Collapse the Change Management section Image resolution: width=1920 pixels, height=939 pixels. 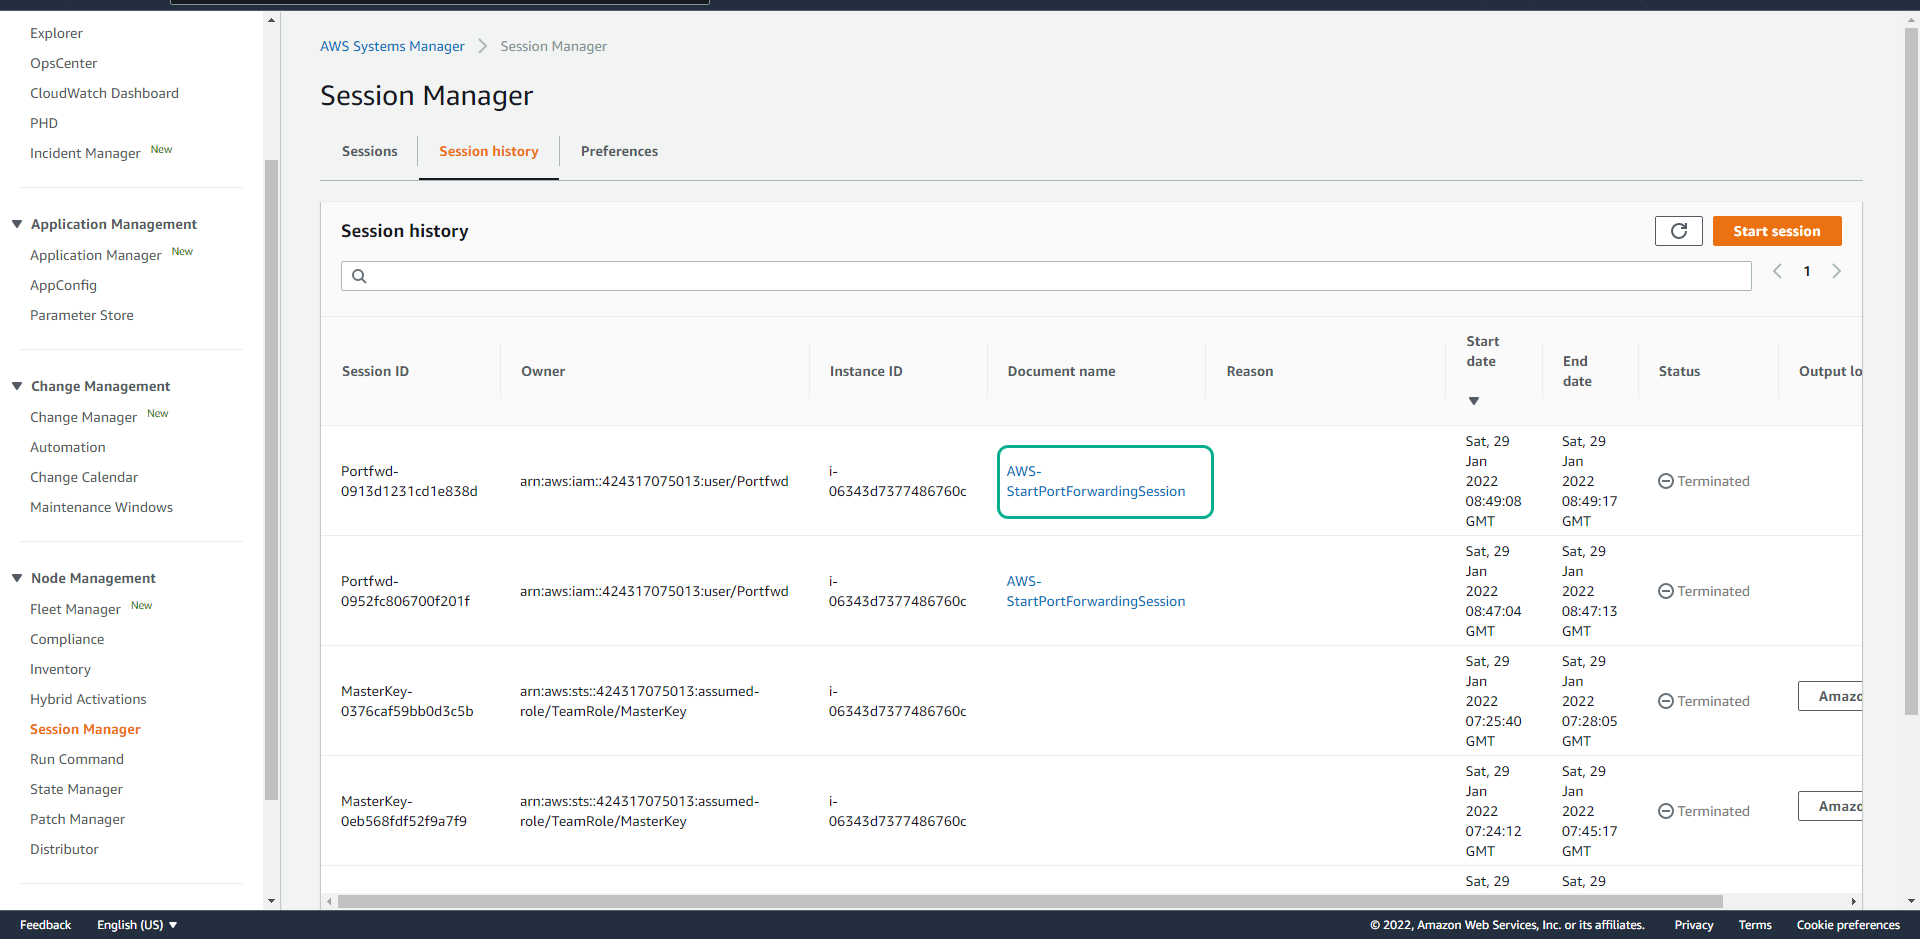(16, 385)
